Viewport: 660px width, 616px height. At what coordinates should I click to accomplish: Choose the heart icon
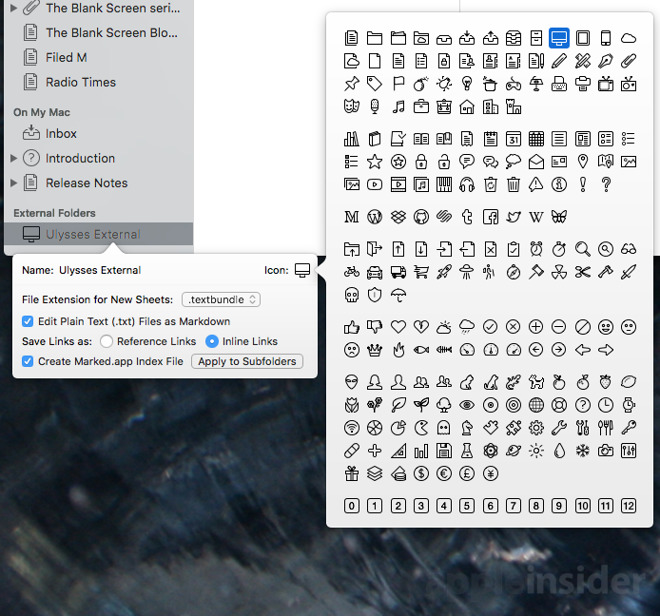click(398, 327)
